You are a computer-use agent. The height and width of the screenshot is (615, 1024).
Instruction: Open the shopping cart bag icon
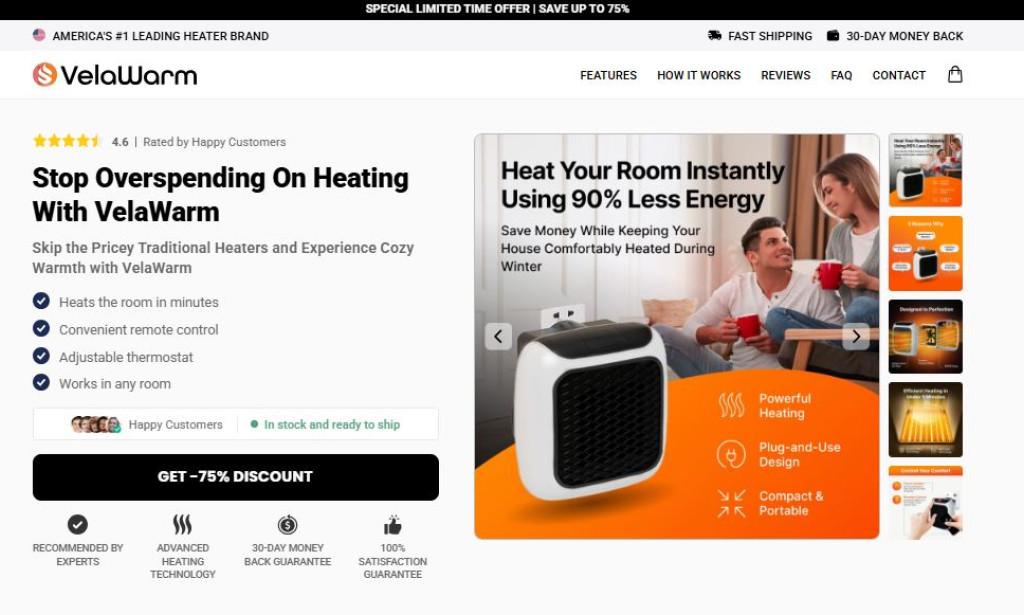(x=955, y=74)
